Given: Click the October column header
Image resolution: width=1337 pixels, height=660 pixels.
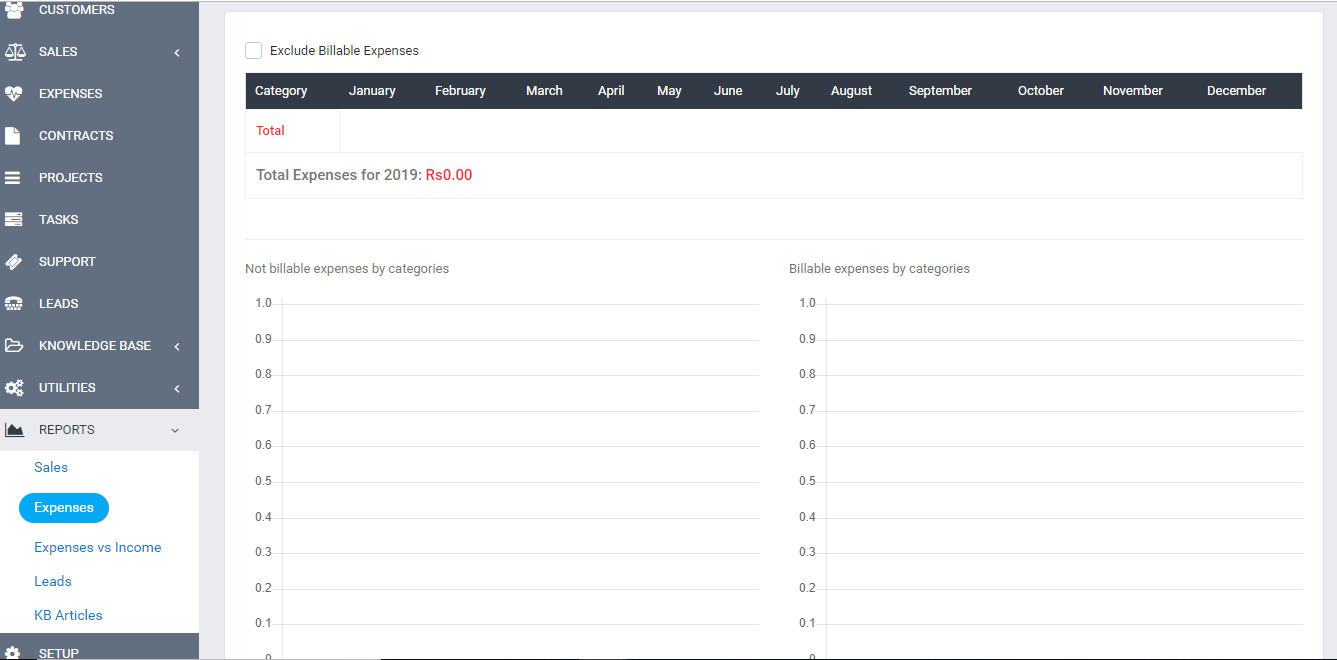Looking at the screenshot, I should tap(1041, 91).
